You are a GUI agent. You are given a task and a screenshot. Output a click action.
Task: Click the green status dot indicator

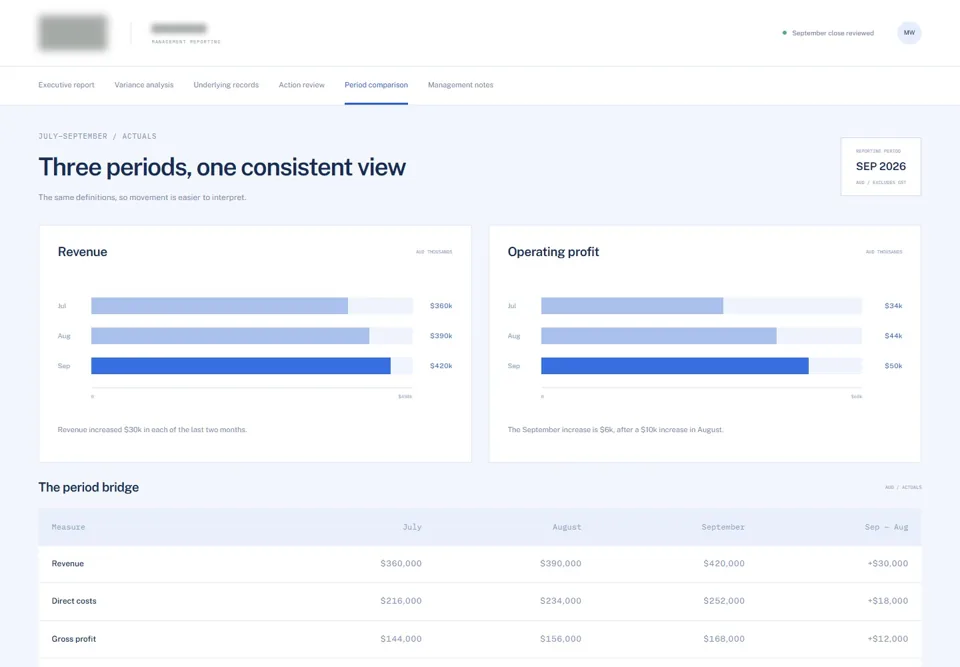pos(784,33)
